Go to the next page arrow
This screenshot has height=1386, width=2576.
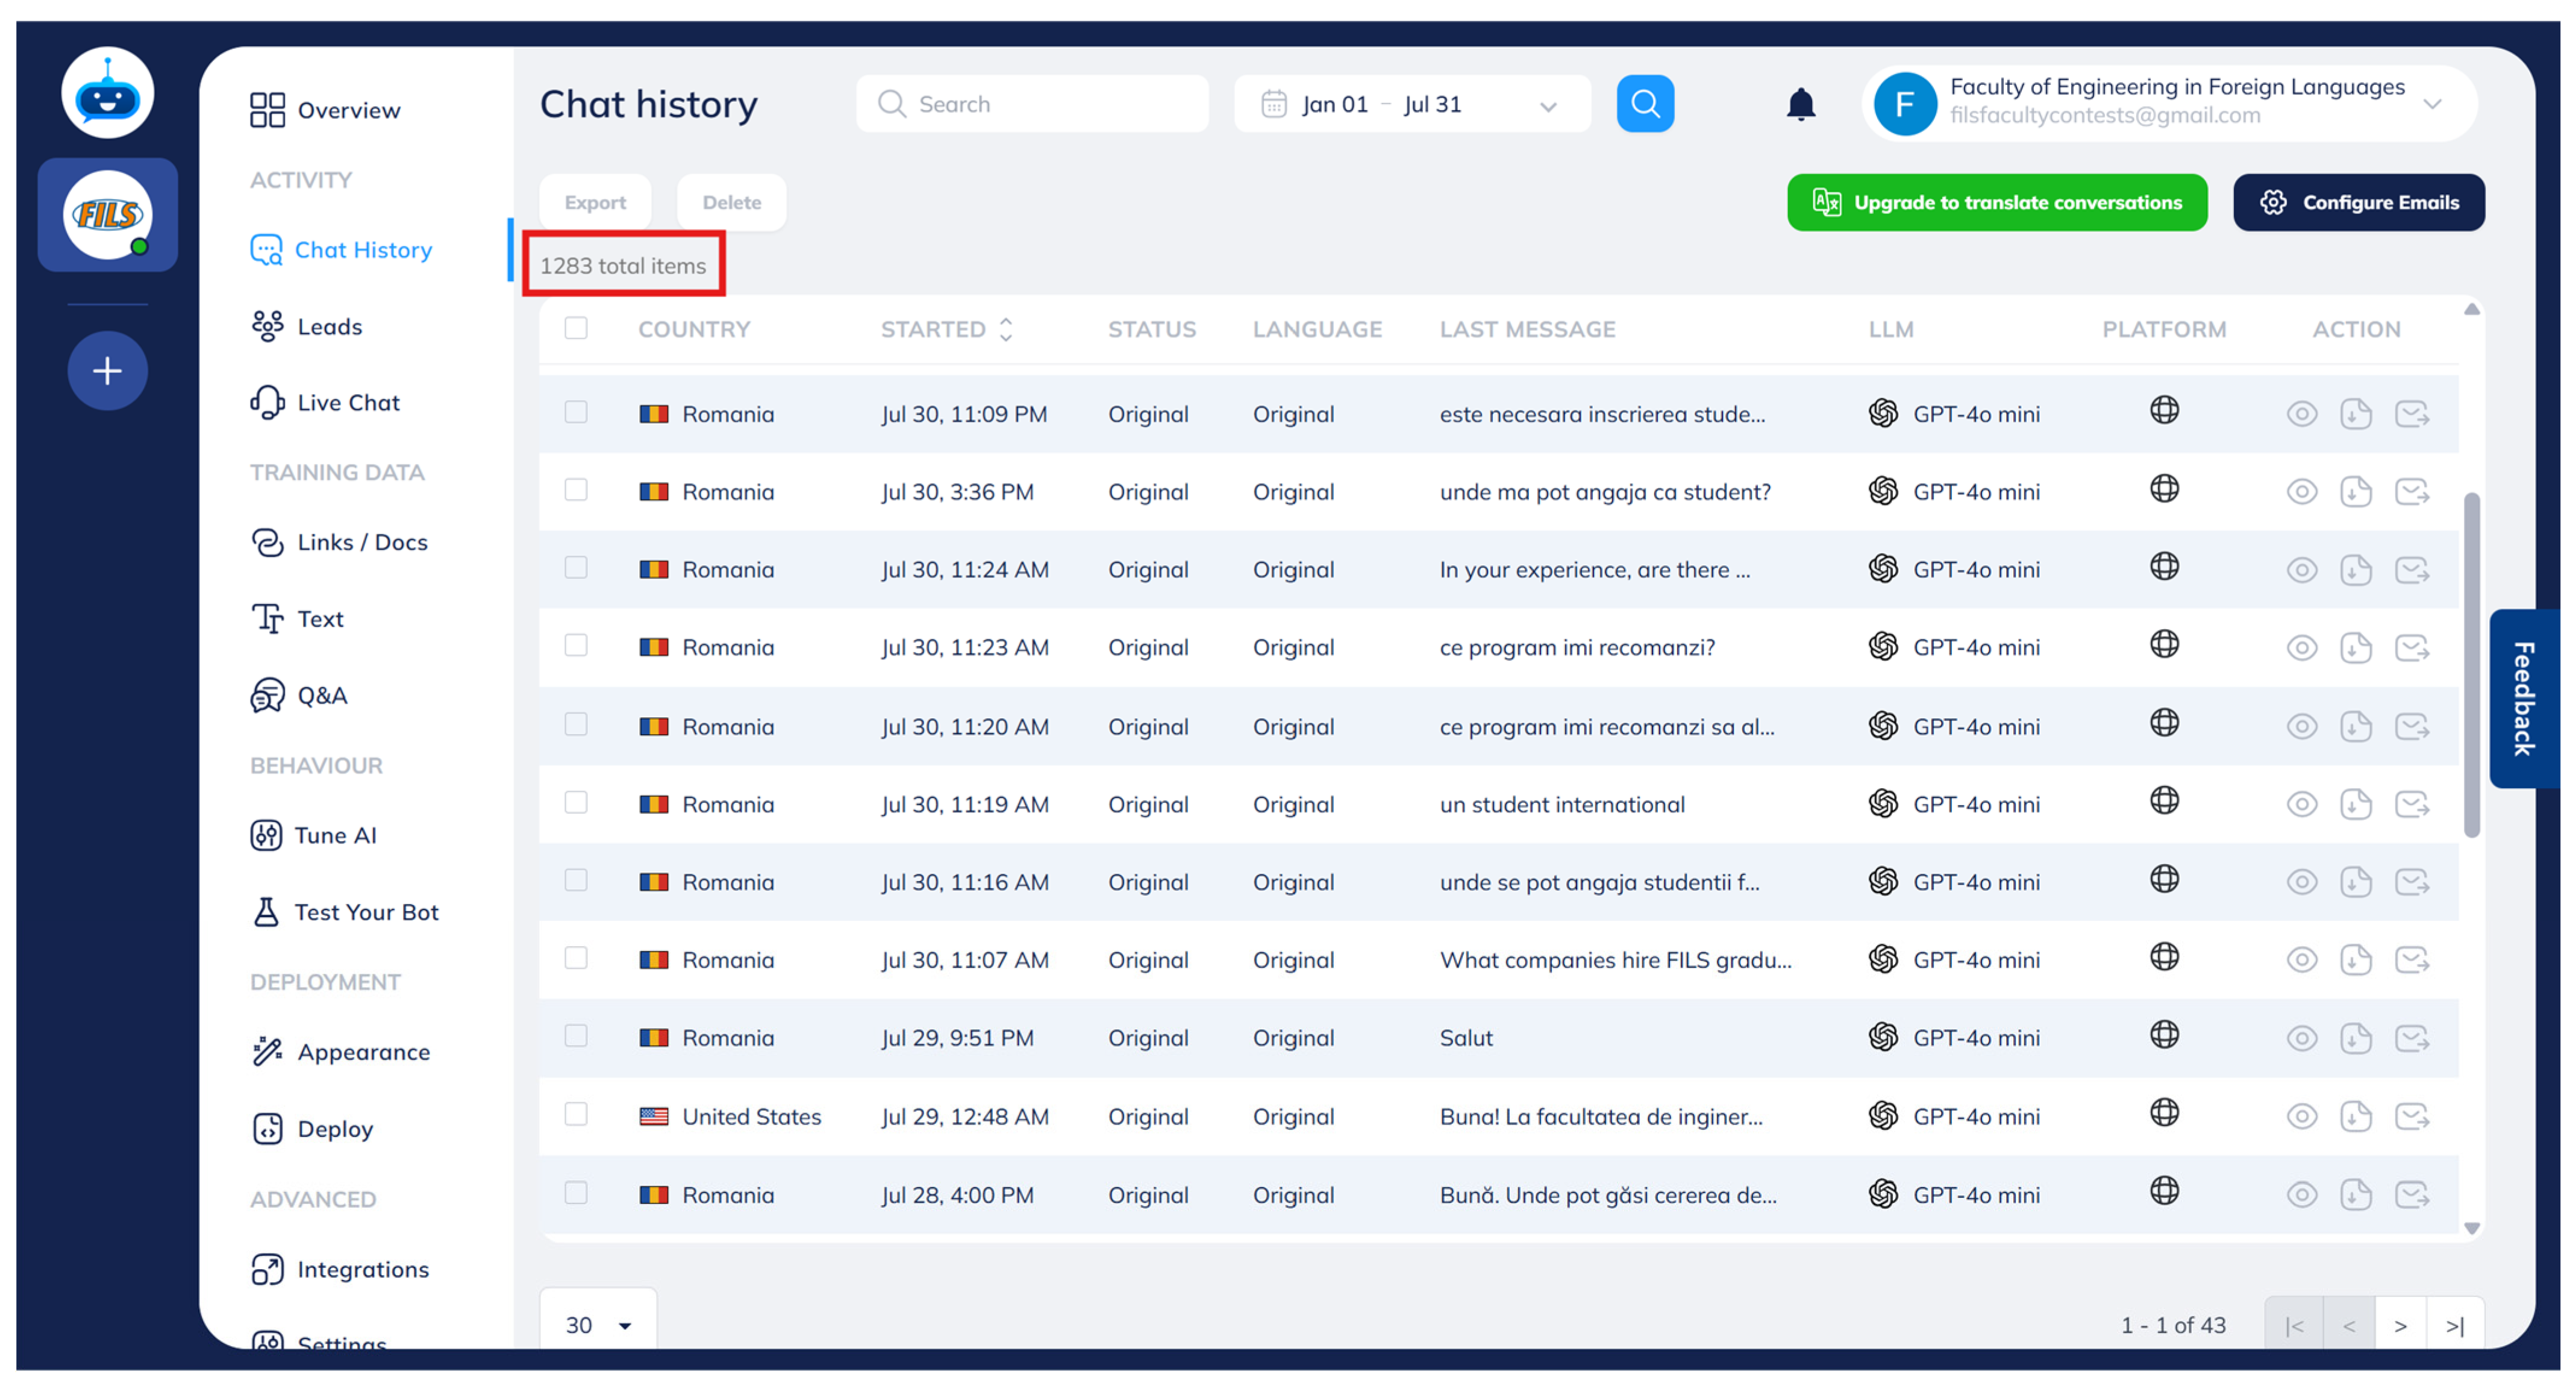pos(2400,1325)
